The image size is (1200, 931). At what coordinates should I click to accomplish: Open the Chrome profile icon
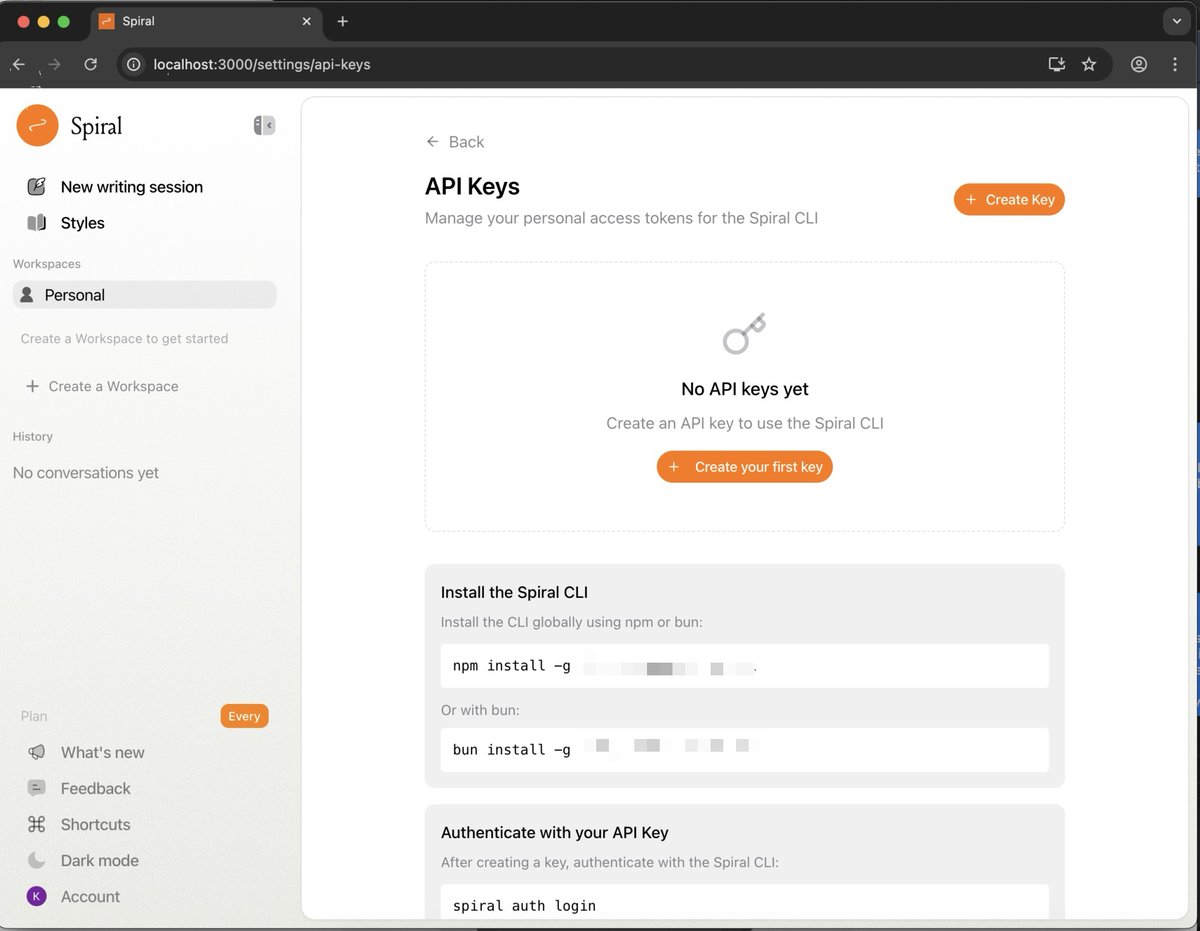point(1139,64)
